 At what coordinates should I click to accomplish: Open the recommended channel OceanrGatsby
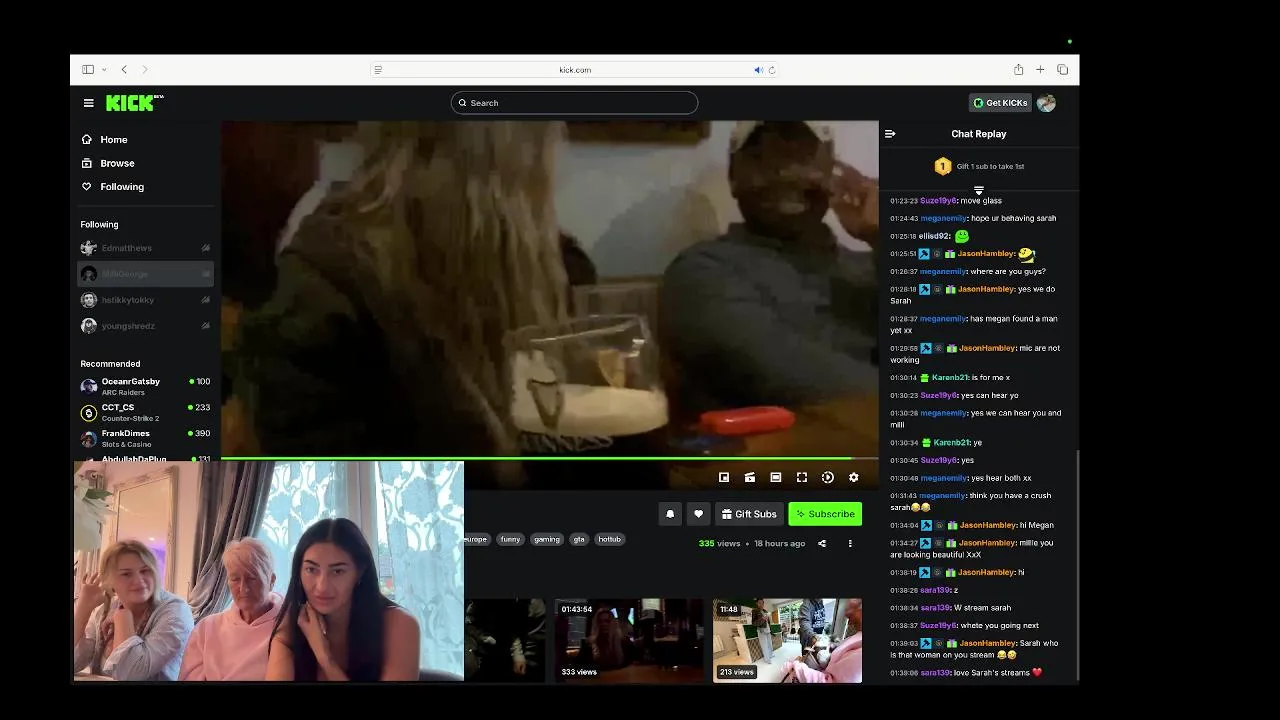(x=146, y=386)
